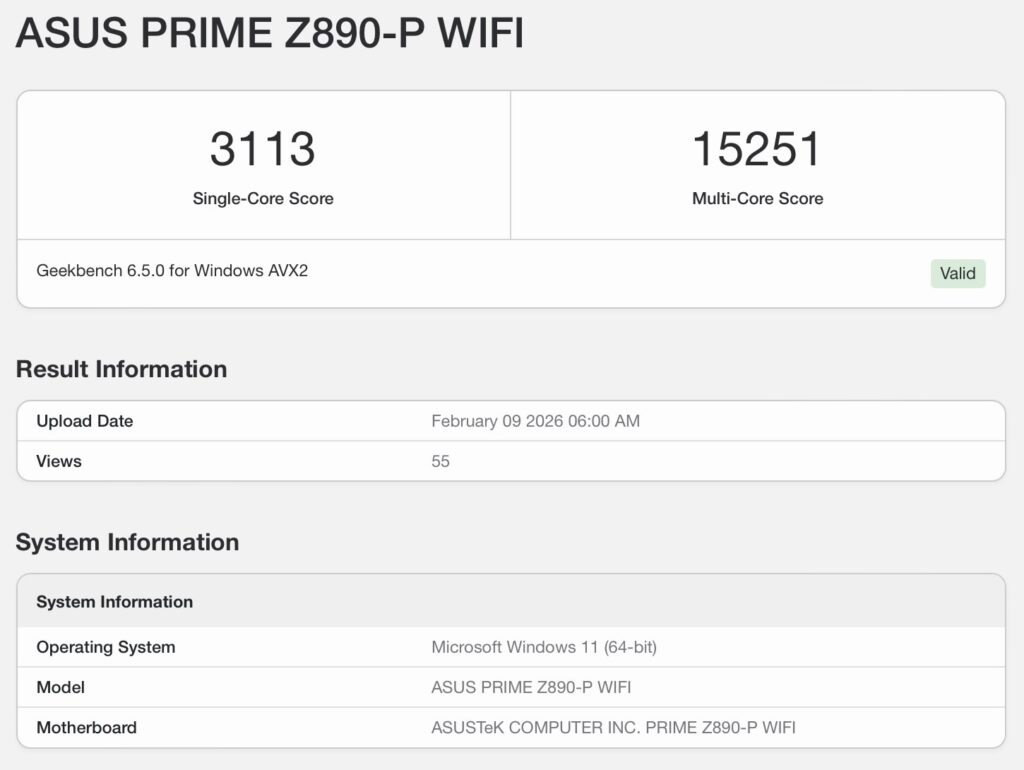The height and width of the screenshot is (770, 1024).
Task: Click the Motherboard row label
Action: coord(86,727)
